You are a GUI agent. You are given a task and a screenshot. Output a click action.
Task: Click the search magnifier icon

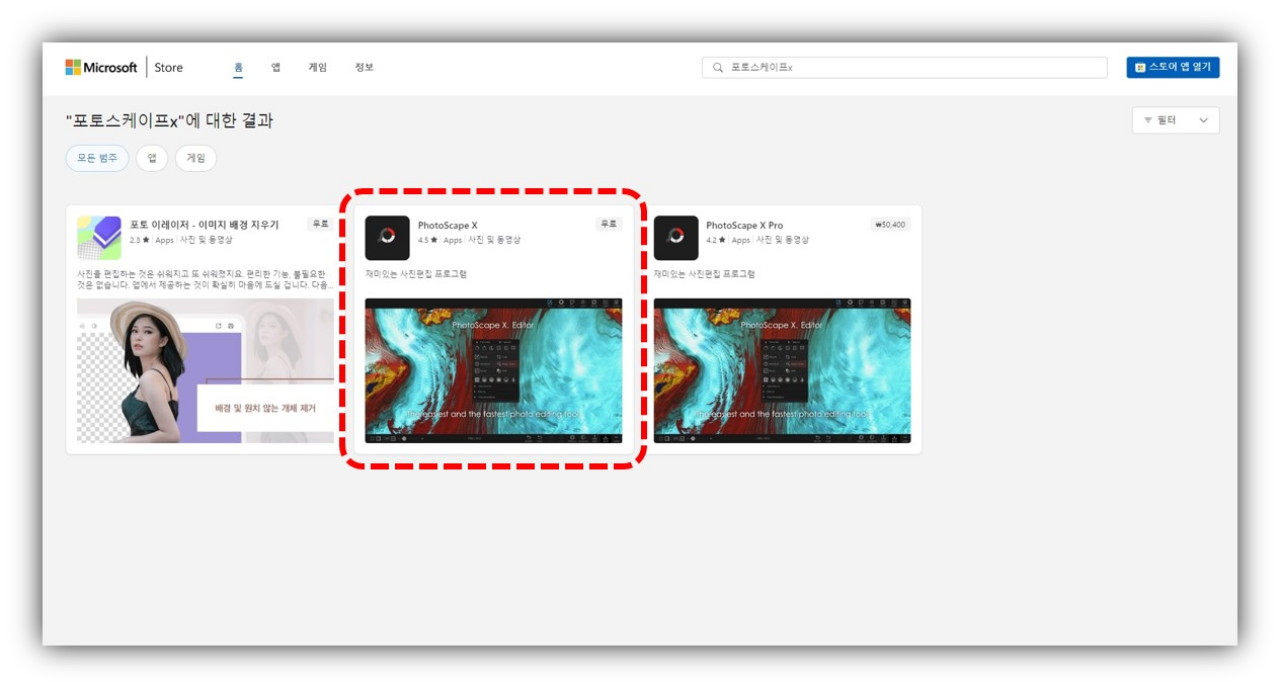[x=718, y=68]
